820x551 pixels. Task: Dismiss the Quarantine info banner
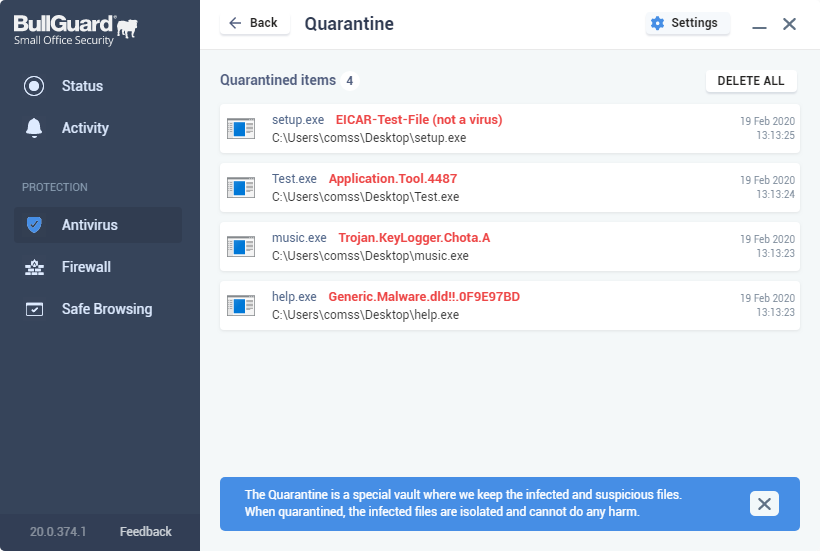(764, 504)
